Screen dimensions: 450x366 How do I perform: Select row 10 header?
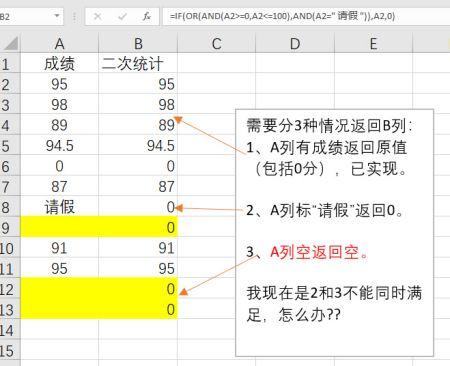click(10, 248)
